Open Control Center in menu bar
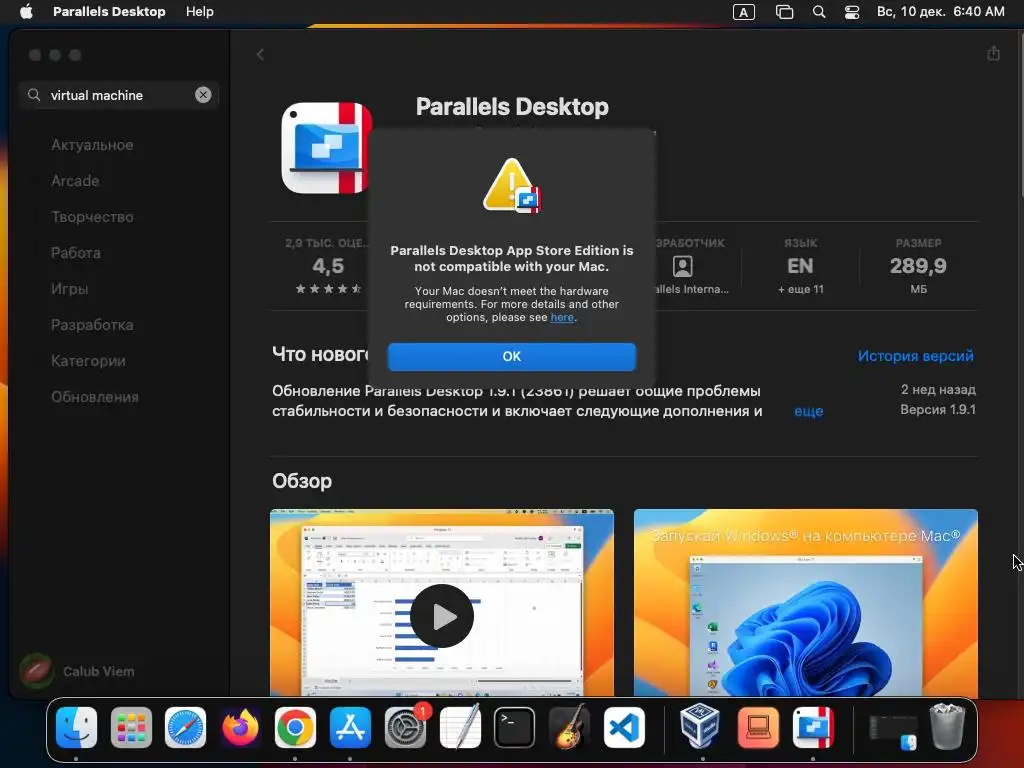1024x768 pixels. [852, 12]
